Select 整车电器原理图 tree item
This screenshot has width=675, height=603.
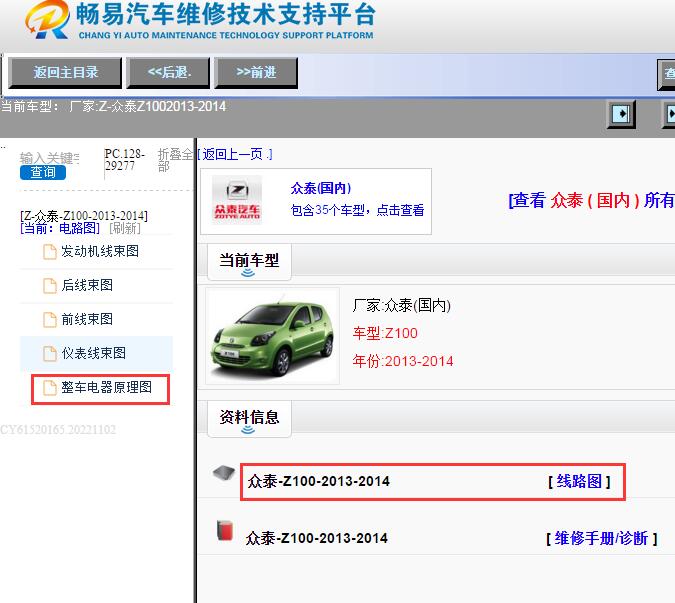click(x=106, y=387)
